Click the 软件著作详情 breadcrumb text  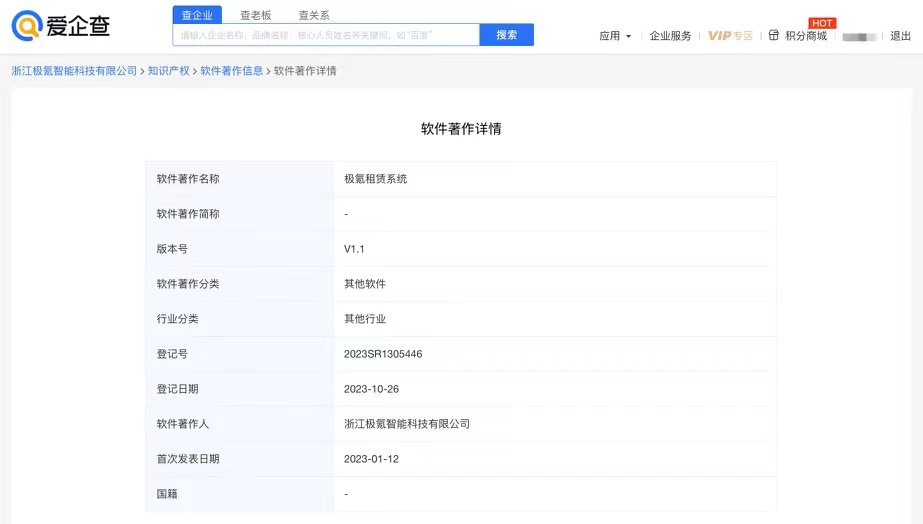click(x=305, y=71)
